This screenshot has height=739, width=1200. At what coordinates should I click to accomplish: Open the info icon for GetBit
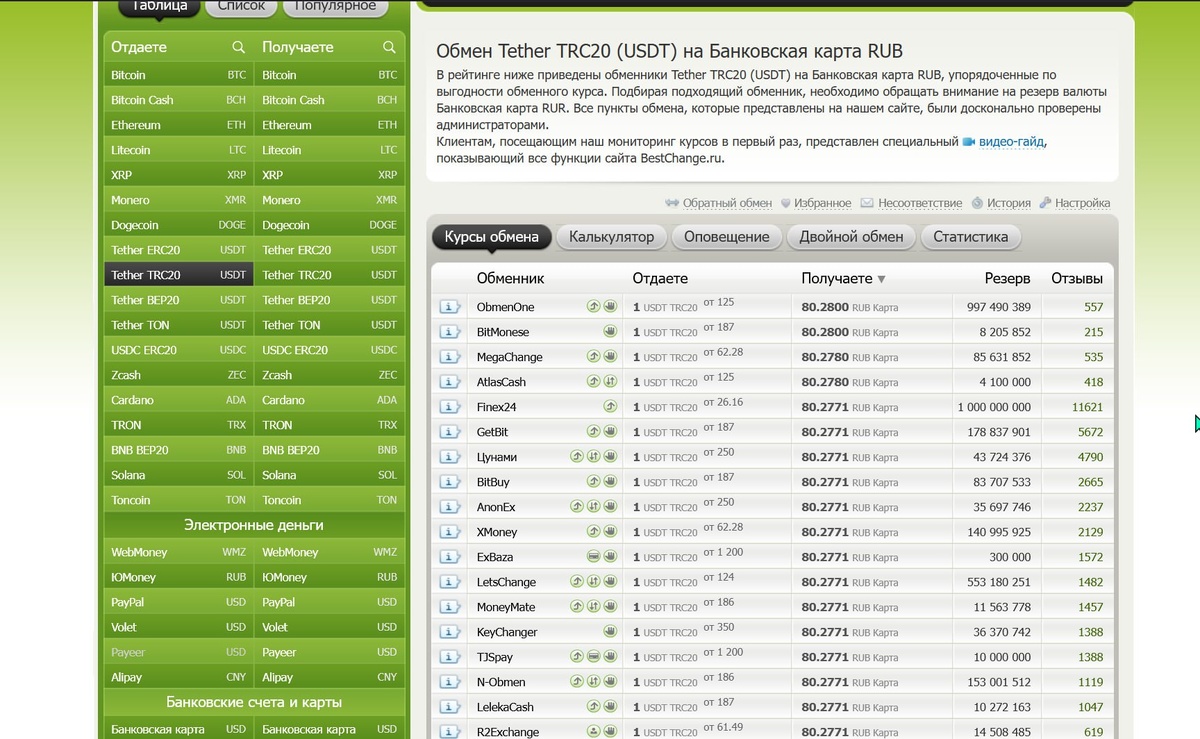coord(449,432)
